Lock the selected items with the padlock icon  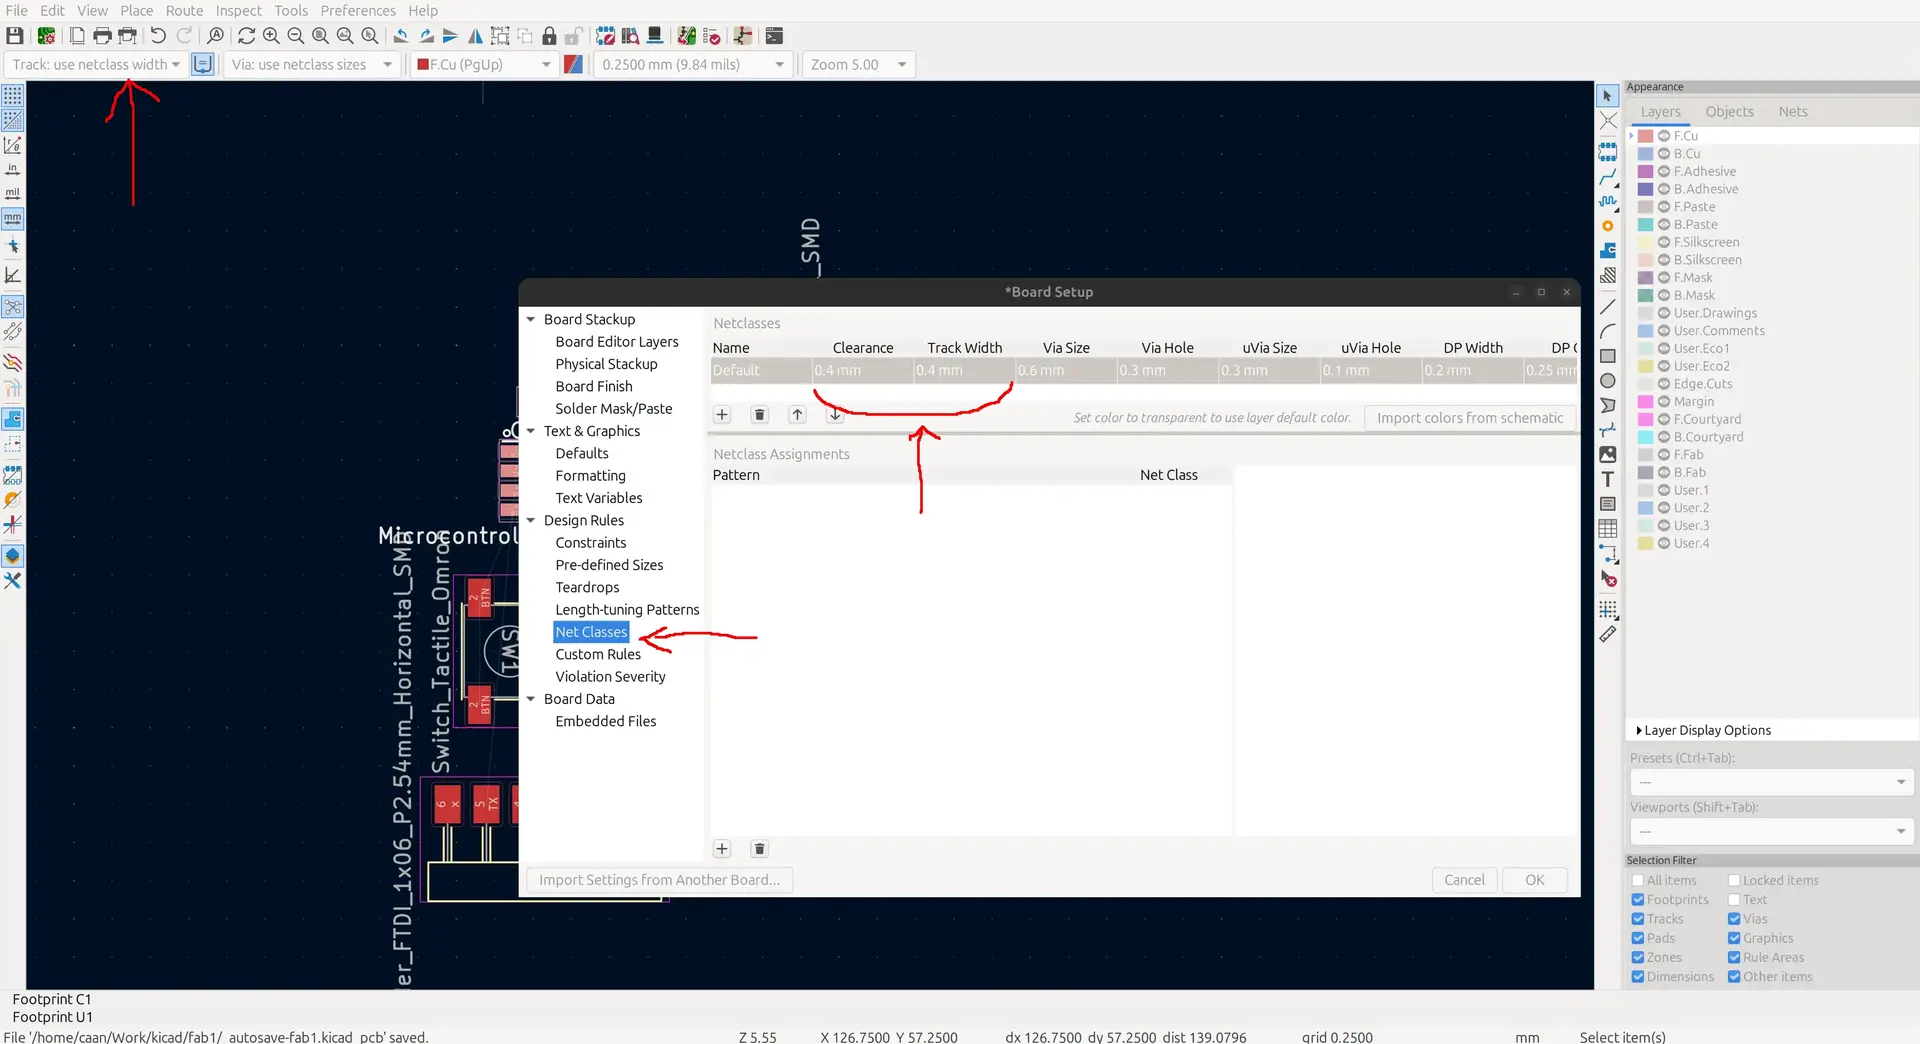coord(549,36)
